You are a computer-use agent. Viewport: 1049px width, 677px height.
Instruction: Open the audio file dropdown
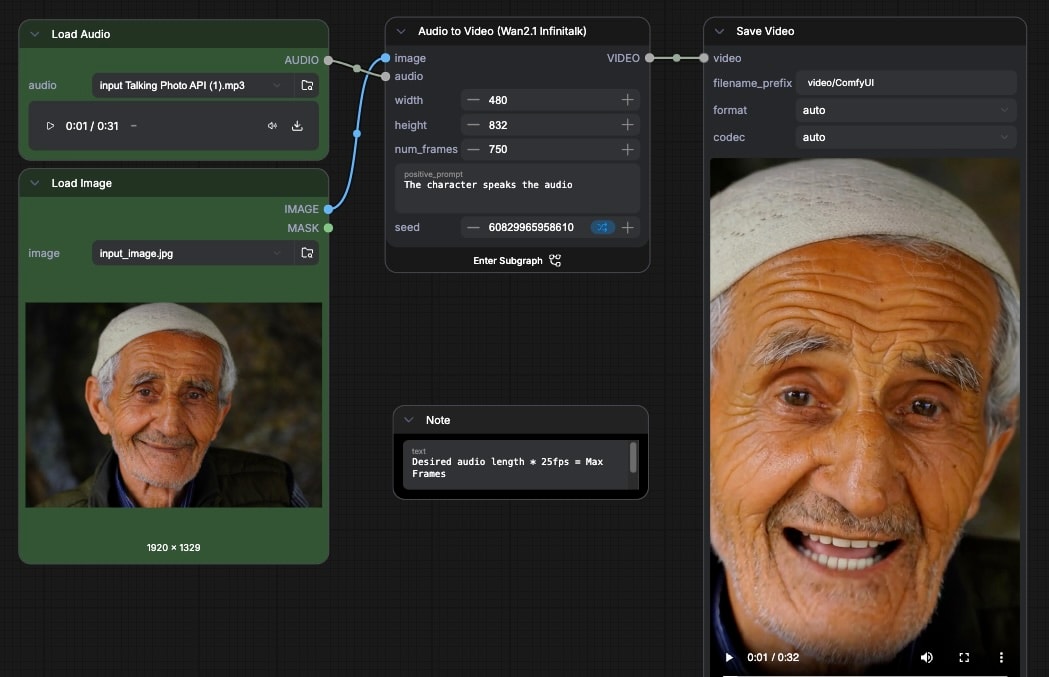pos(193,86)
